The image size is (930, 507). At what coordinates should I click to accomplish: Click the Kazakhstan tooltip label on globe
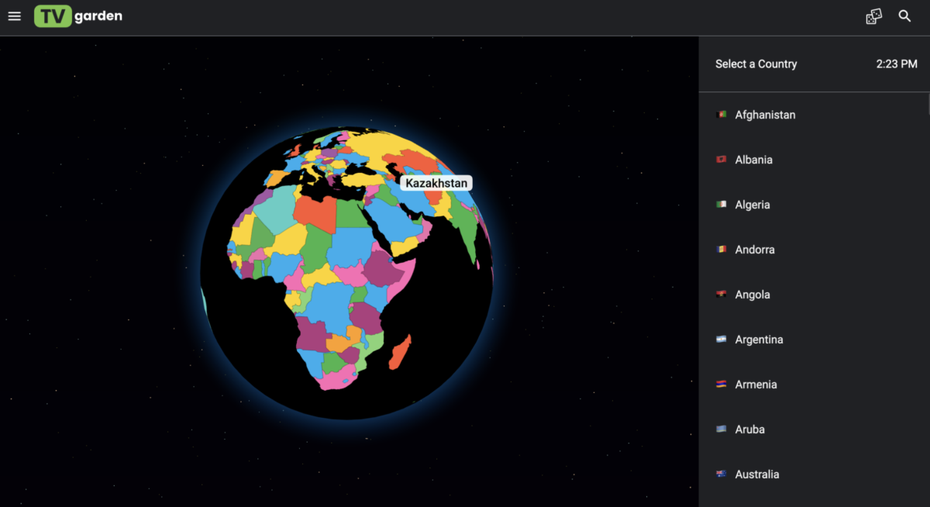coord(436,183)
